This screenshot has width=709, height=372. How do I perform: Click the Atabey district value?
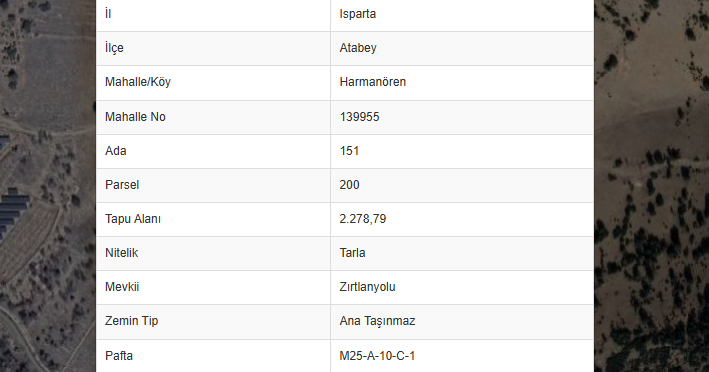click(358, 48)
